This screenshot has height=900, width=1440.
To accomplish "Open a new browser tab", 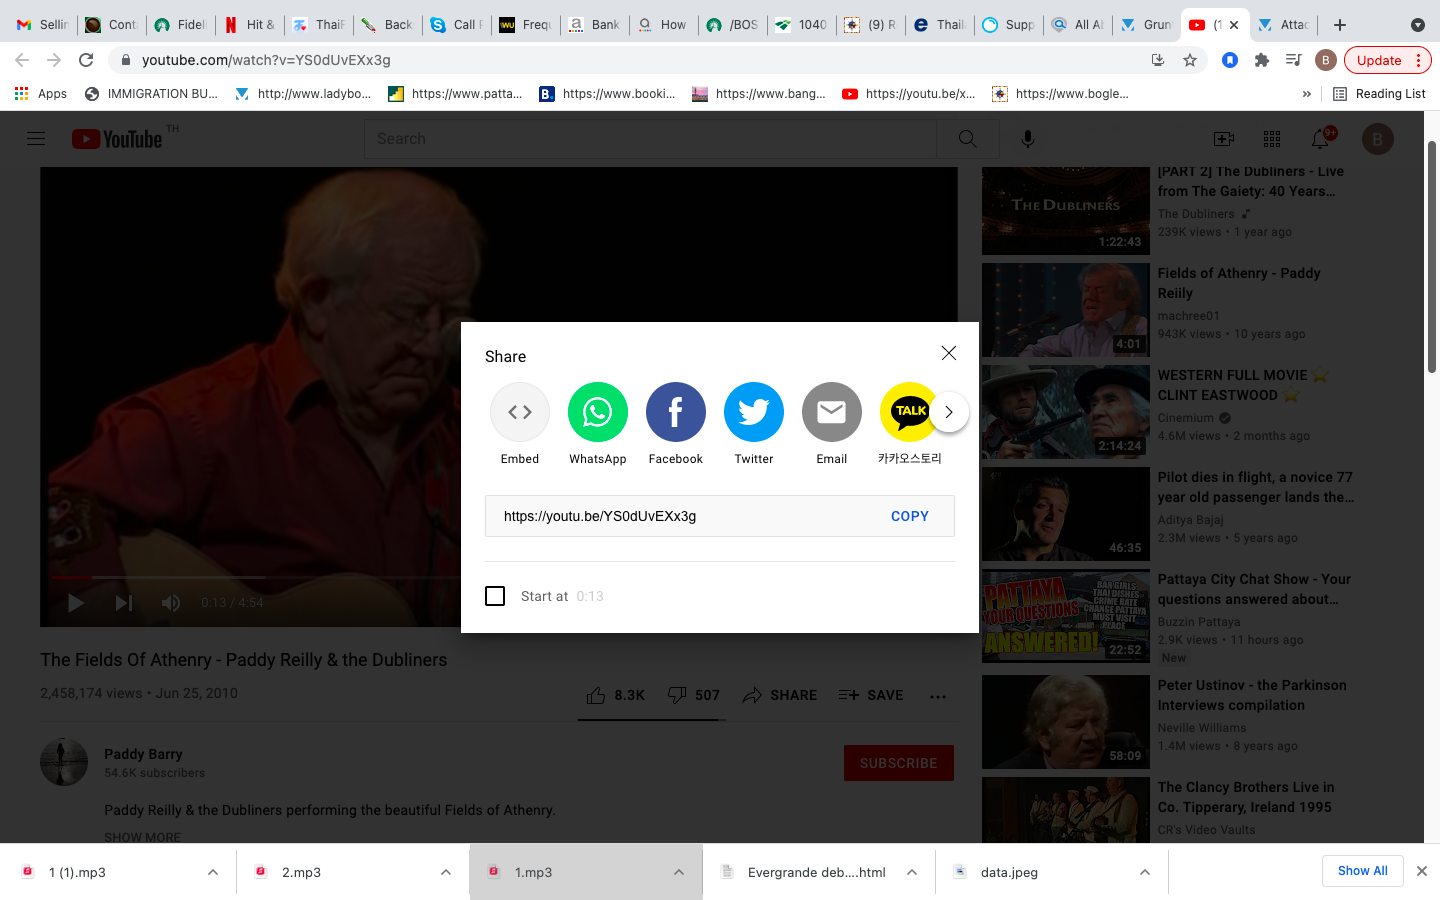I will tap(1340, 25).
